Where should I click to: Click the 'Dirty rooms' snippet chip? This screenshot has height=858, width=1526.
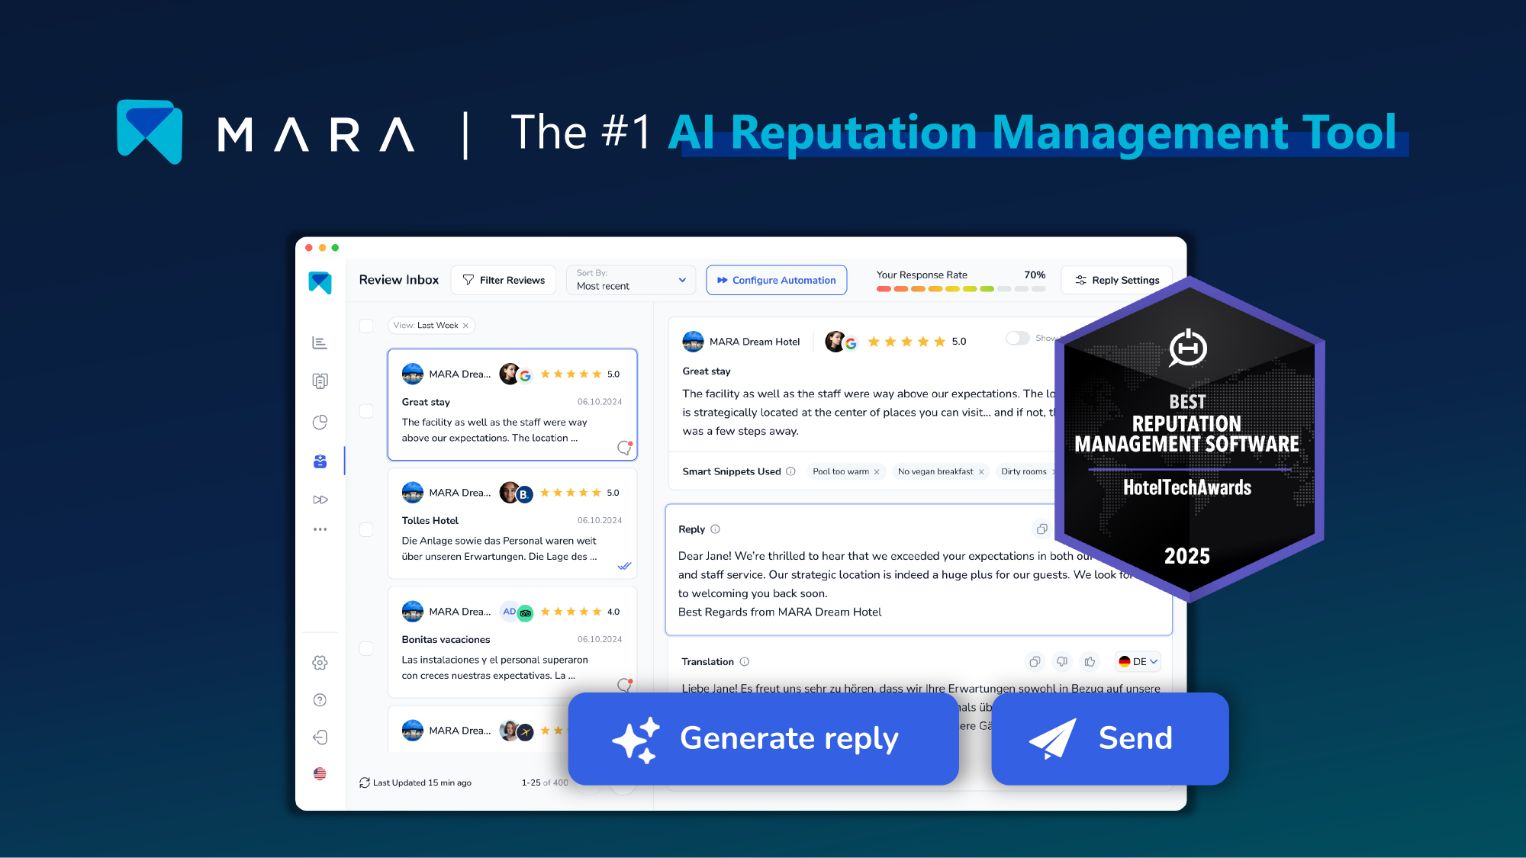click(x=1024, y=472)
